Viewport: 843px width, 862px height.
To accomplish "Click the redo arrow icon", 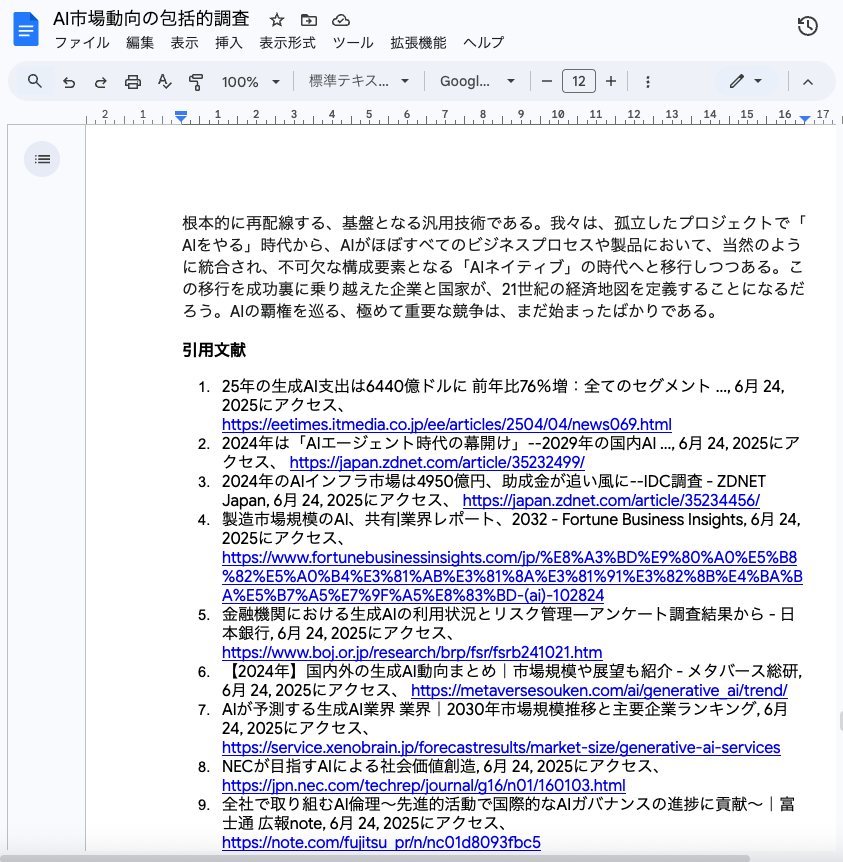I will coord(100,81).
